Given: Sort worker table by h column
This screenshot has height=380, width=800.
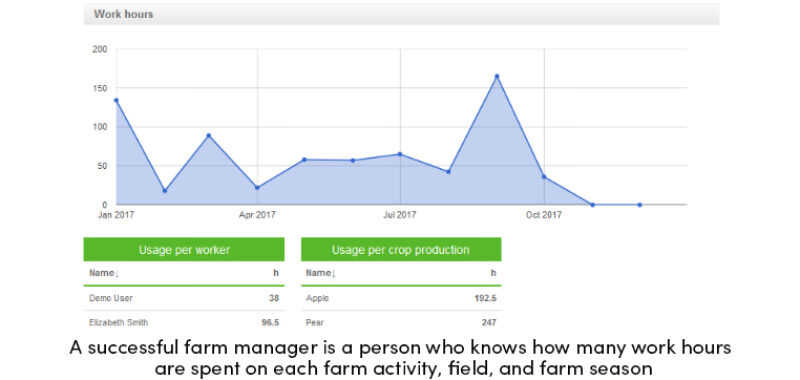Looking at the screenshot, I should tap(276, 273).
